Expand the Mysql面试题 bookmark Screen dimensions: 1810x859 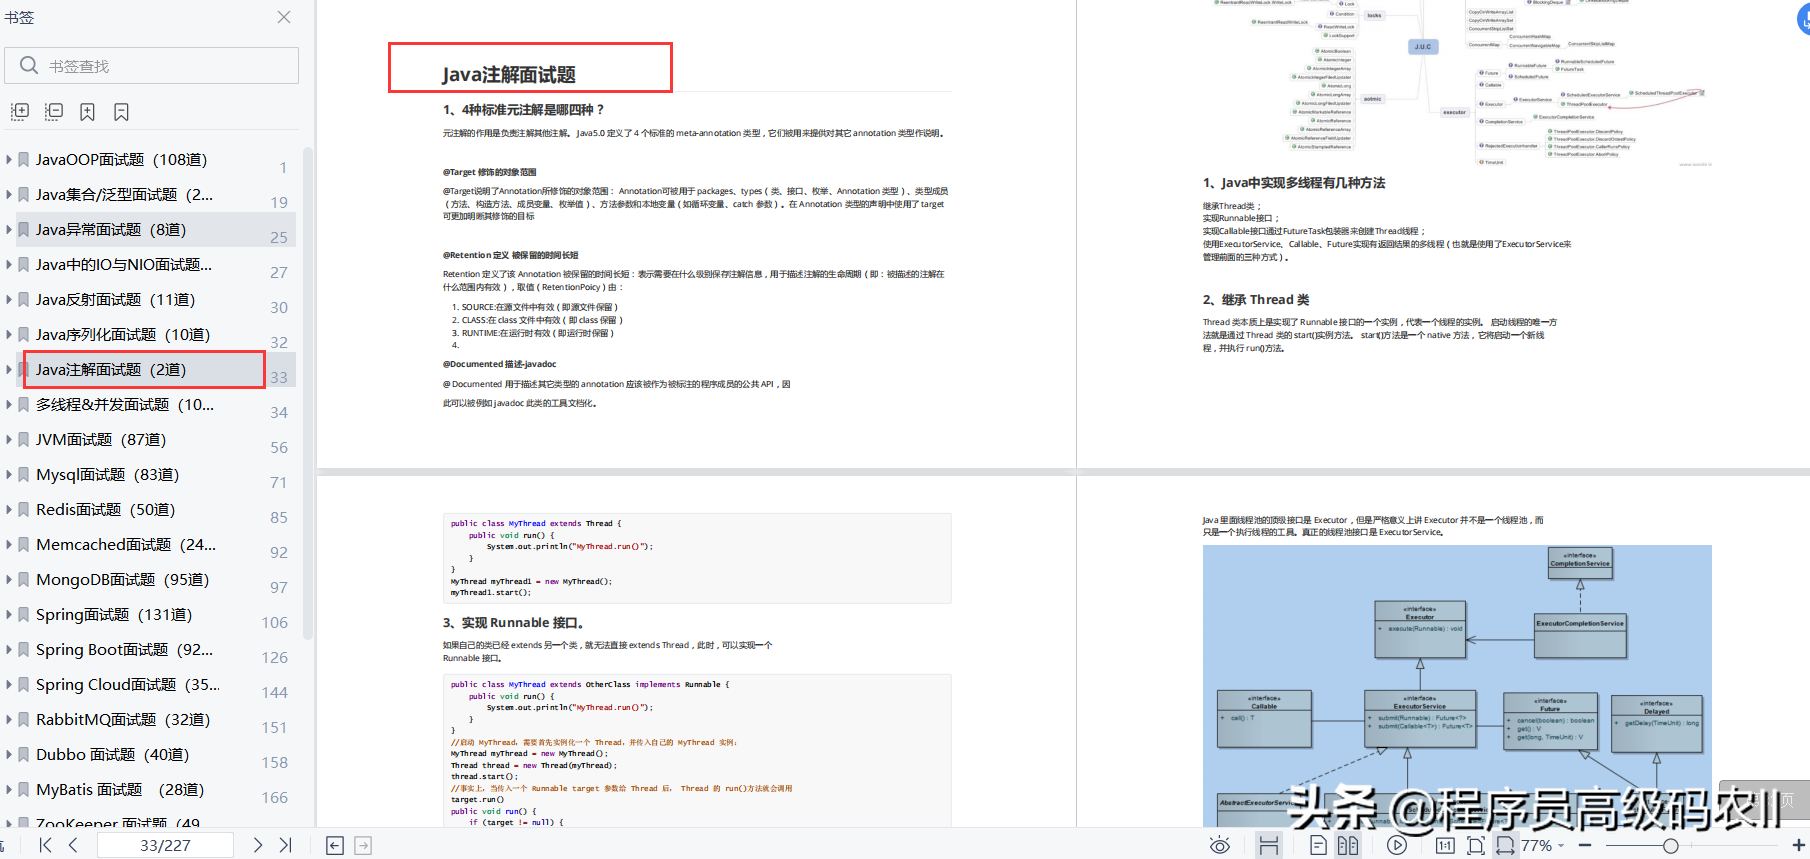(x=9, y=474)
